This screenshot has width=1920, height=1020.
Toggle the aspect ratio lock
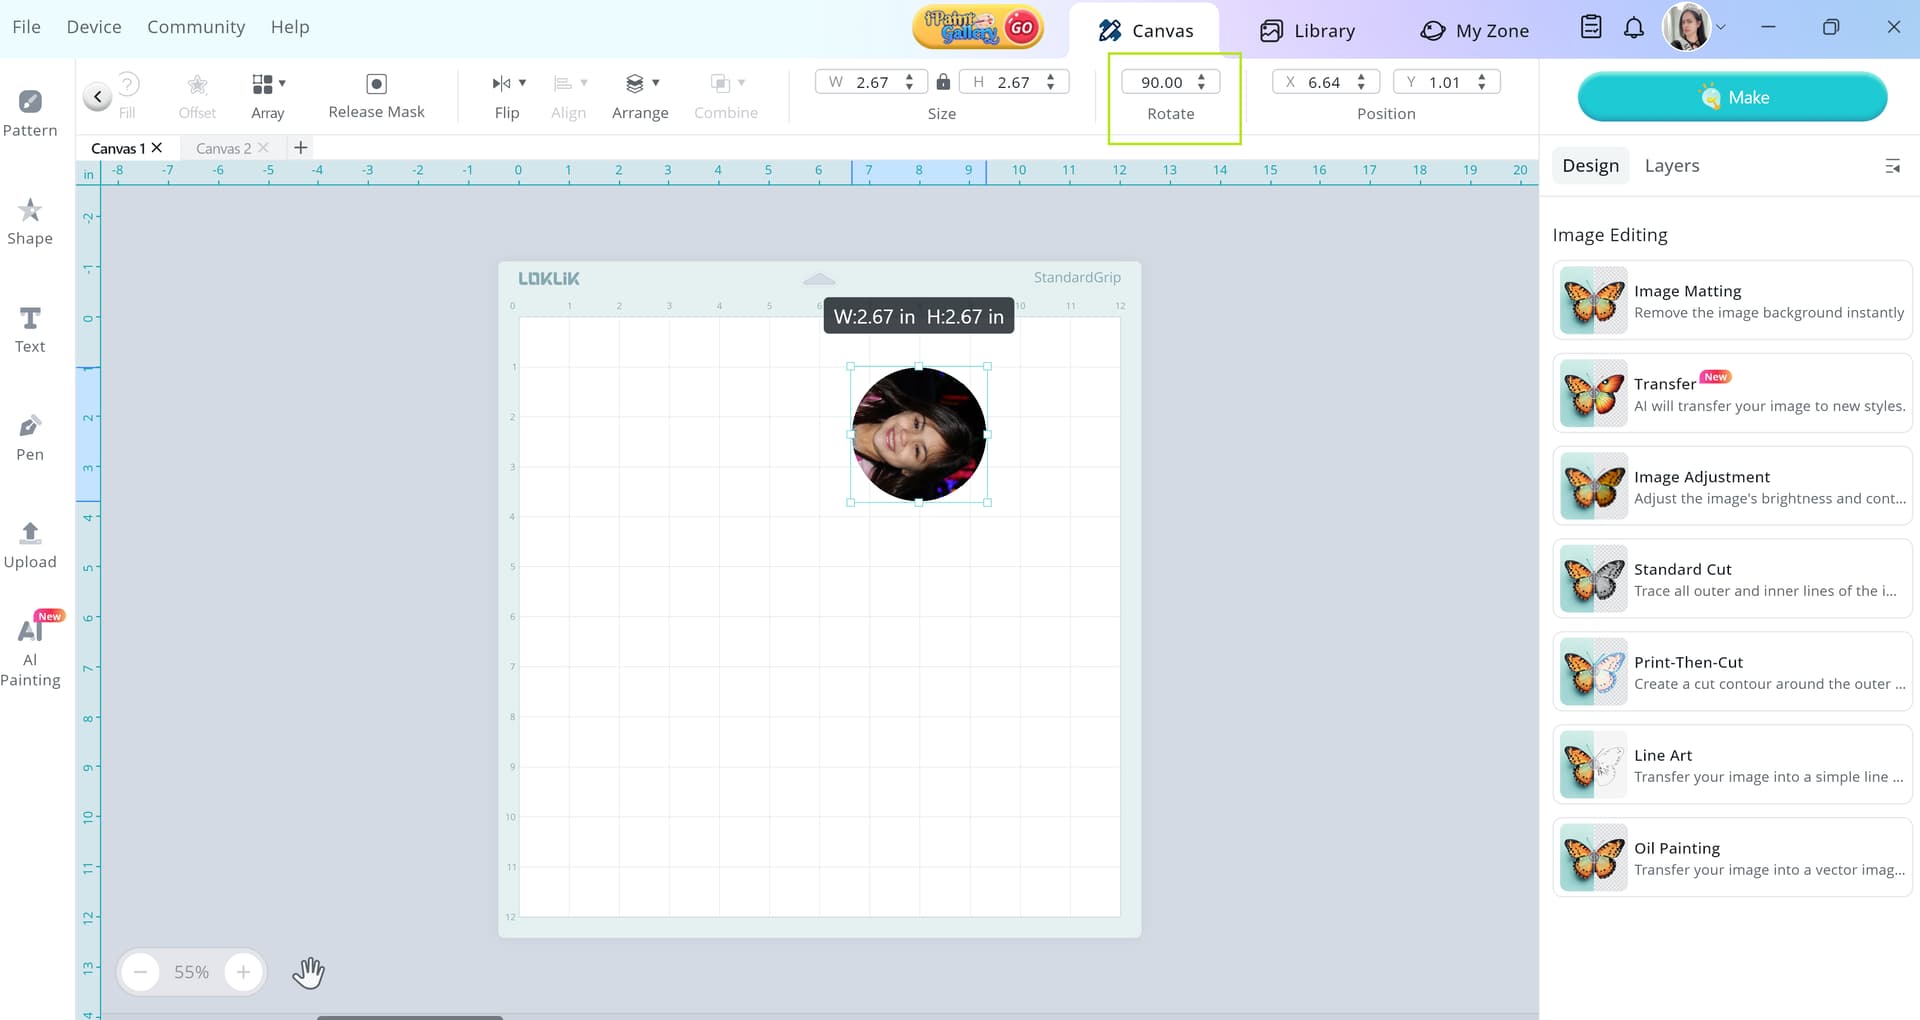pyautogui.click(x=942, y=82)
